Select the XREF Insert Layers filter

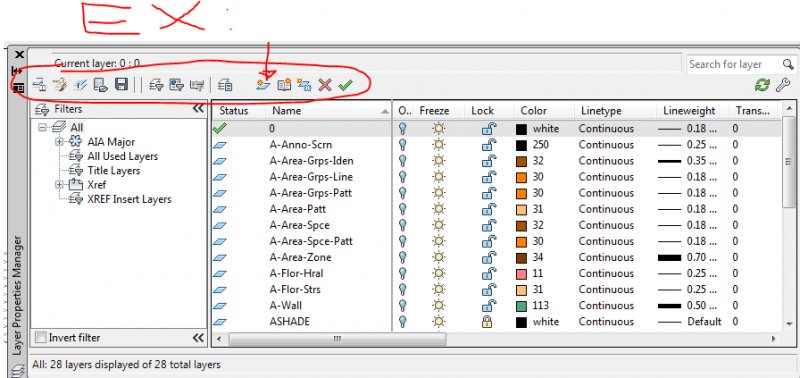tap(130, 199)
